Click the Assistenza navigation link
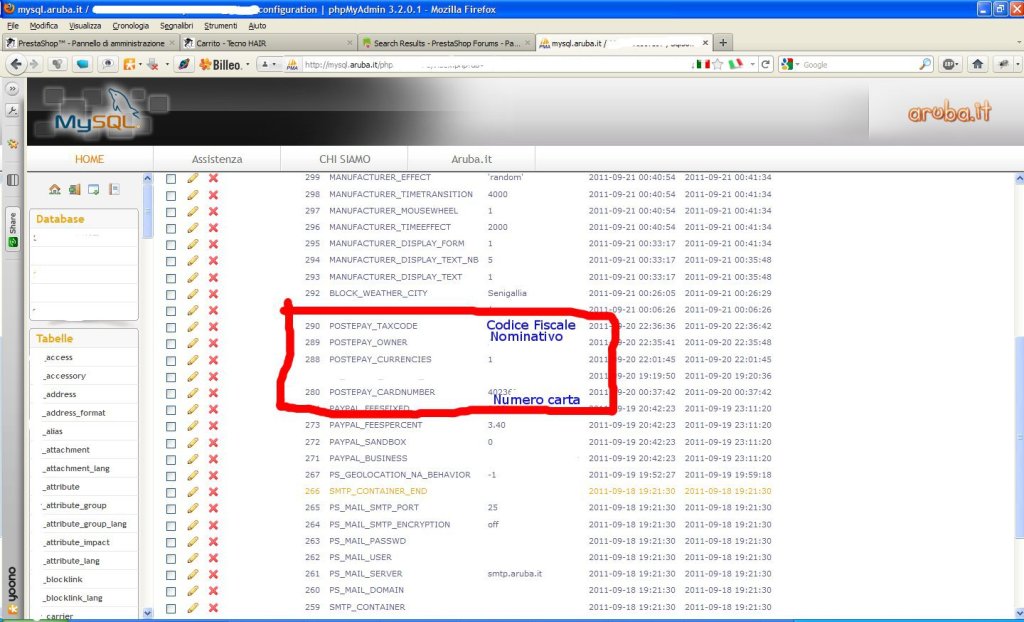1024x622 pixels. 217,159
